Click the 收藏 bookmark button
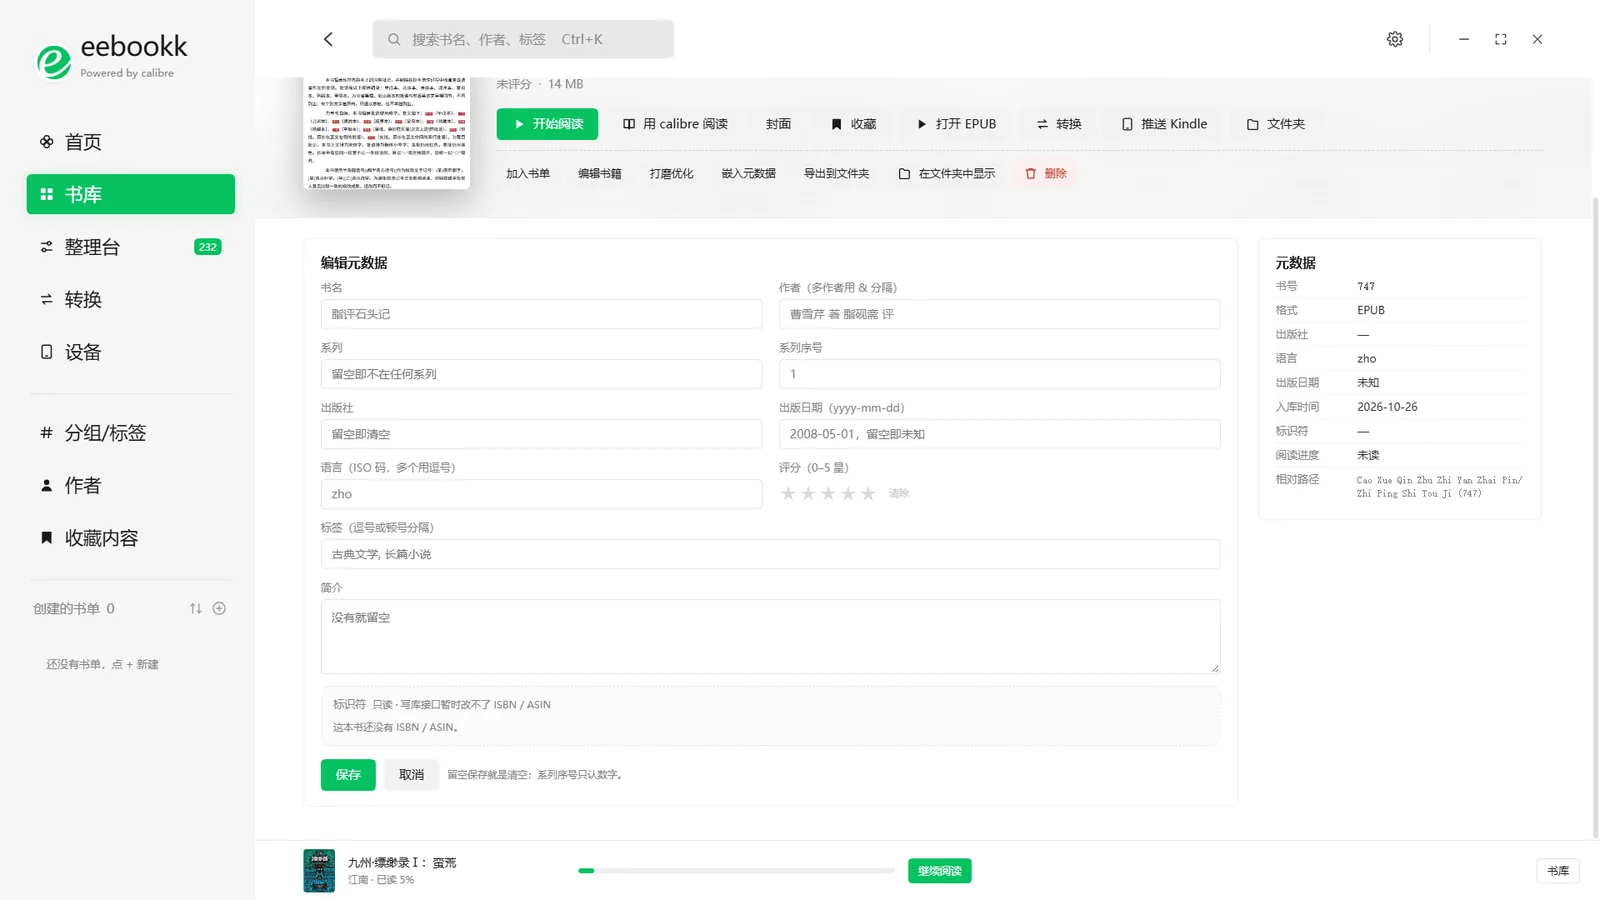Viewport: 1600px width, 900px height. click(x=853, y=124)
